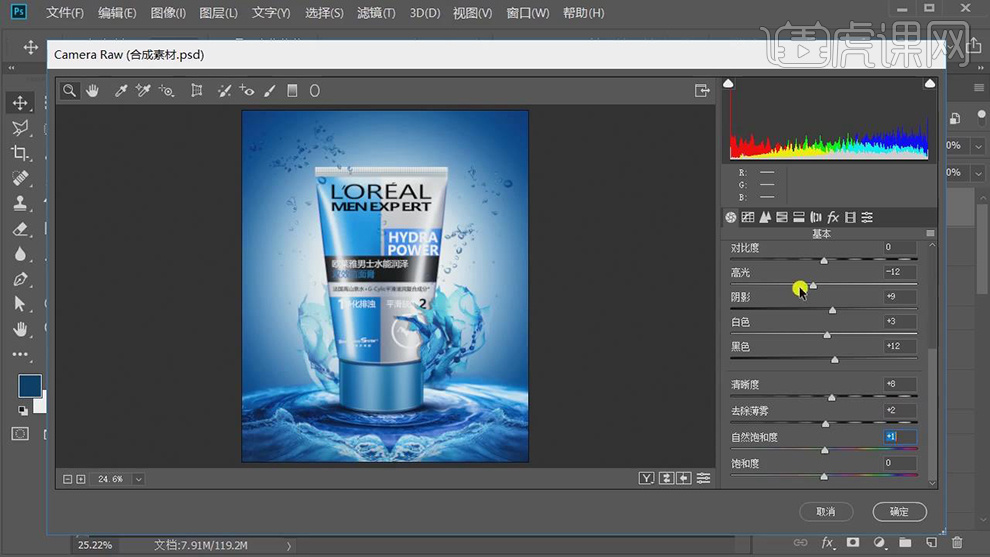Pick the Red Eye Removal tool
This screenshot has height=557, width=990.
247,91
